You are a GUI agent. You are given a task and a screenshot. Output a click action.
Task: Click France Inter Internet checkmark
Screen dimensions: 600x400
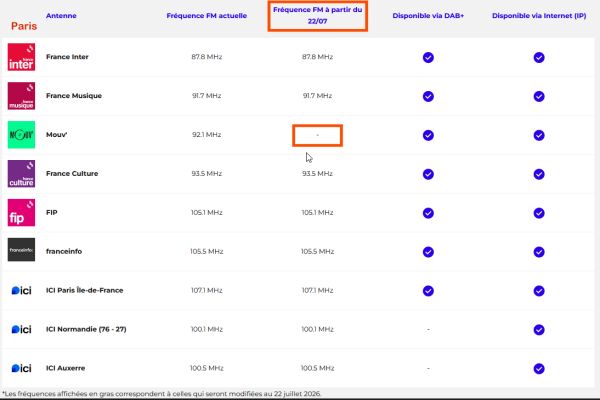539,57
